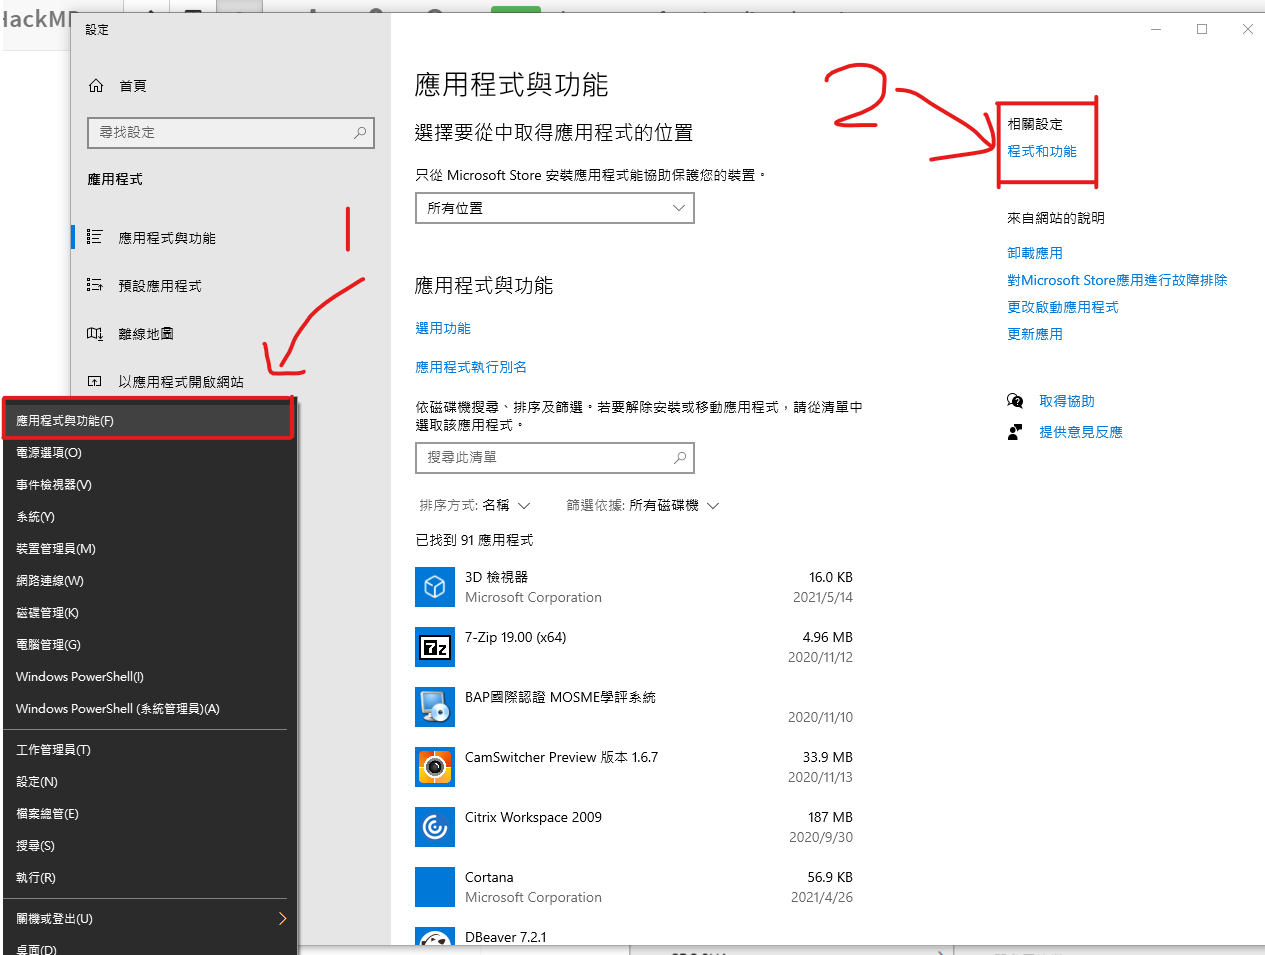Open 檔案總管(E) from the menu
The height and width of the screenshot is (955, 1265).
[x=148, y=813]
